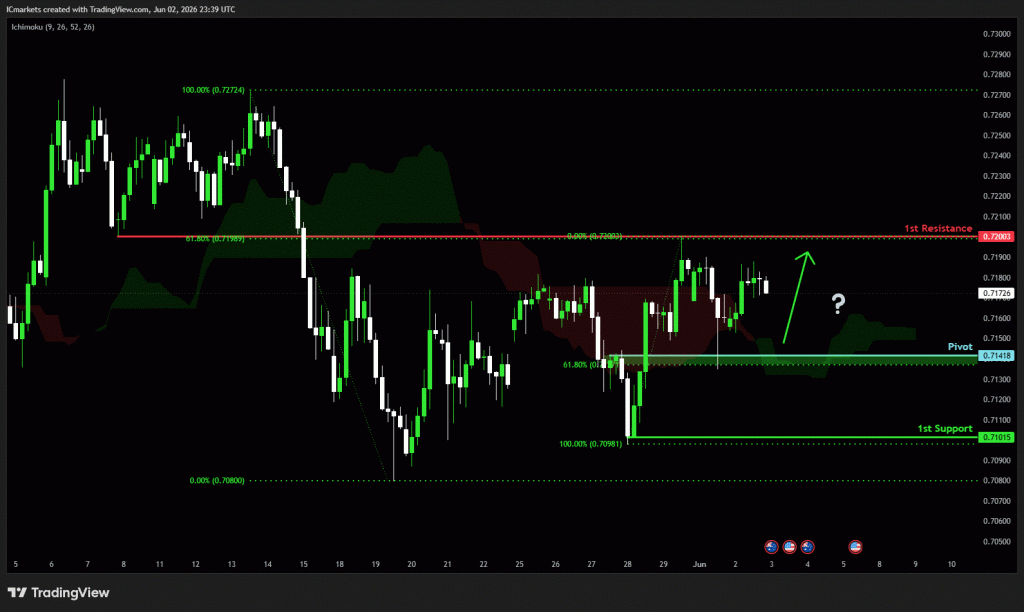Click the current price label 0.71726

click(997, 293)
